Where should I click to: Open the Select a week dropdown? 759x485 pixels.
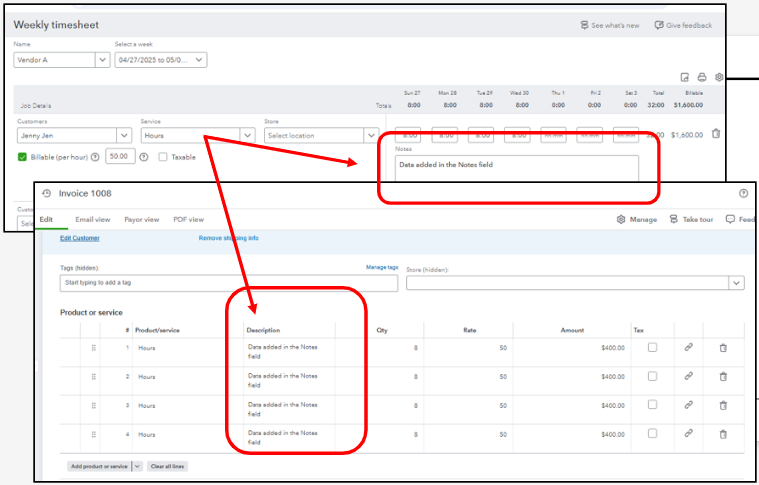161,60
